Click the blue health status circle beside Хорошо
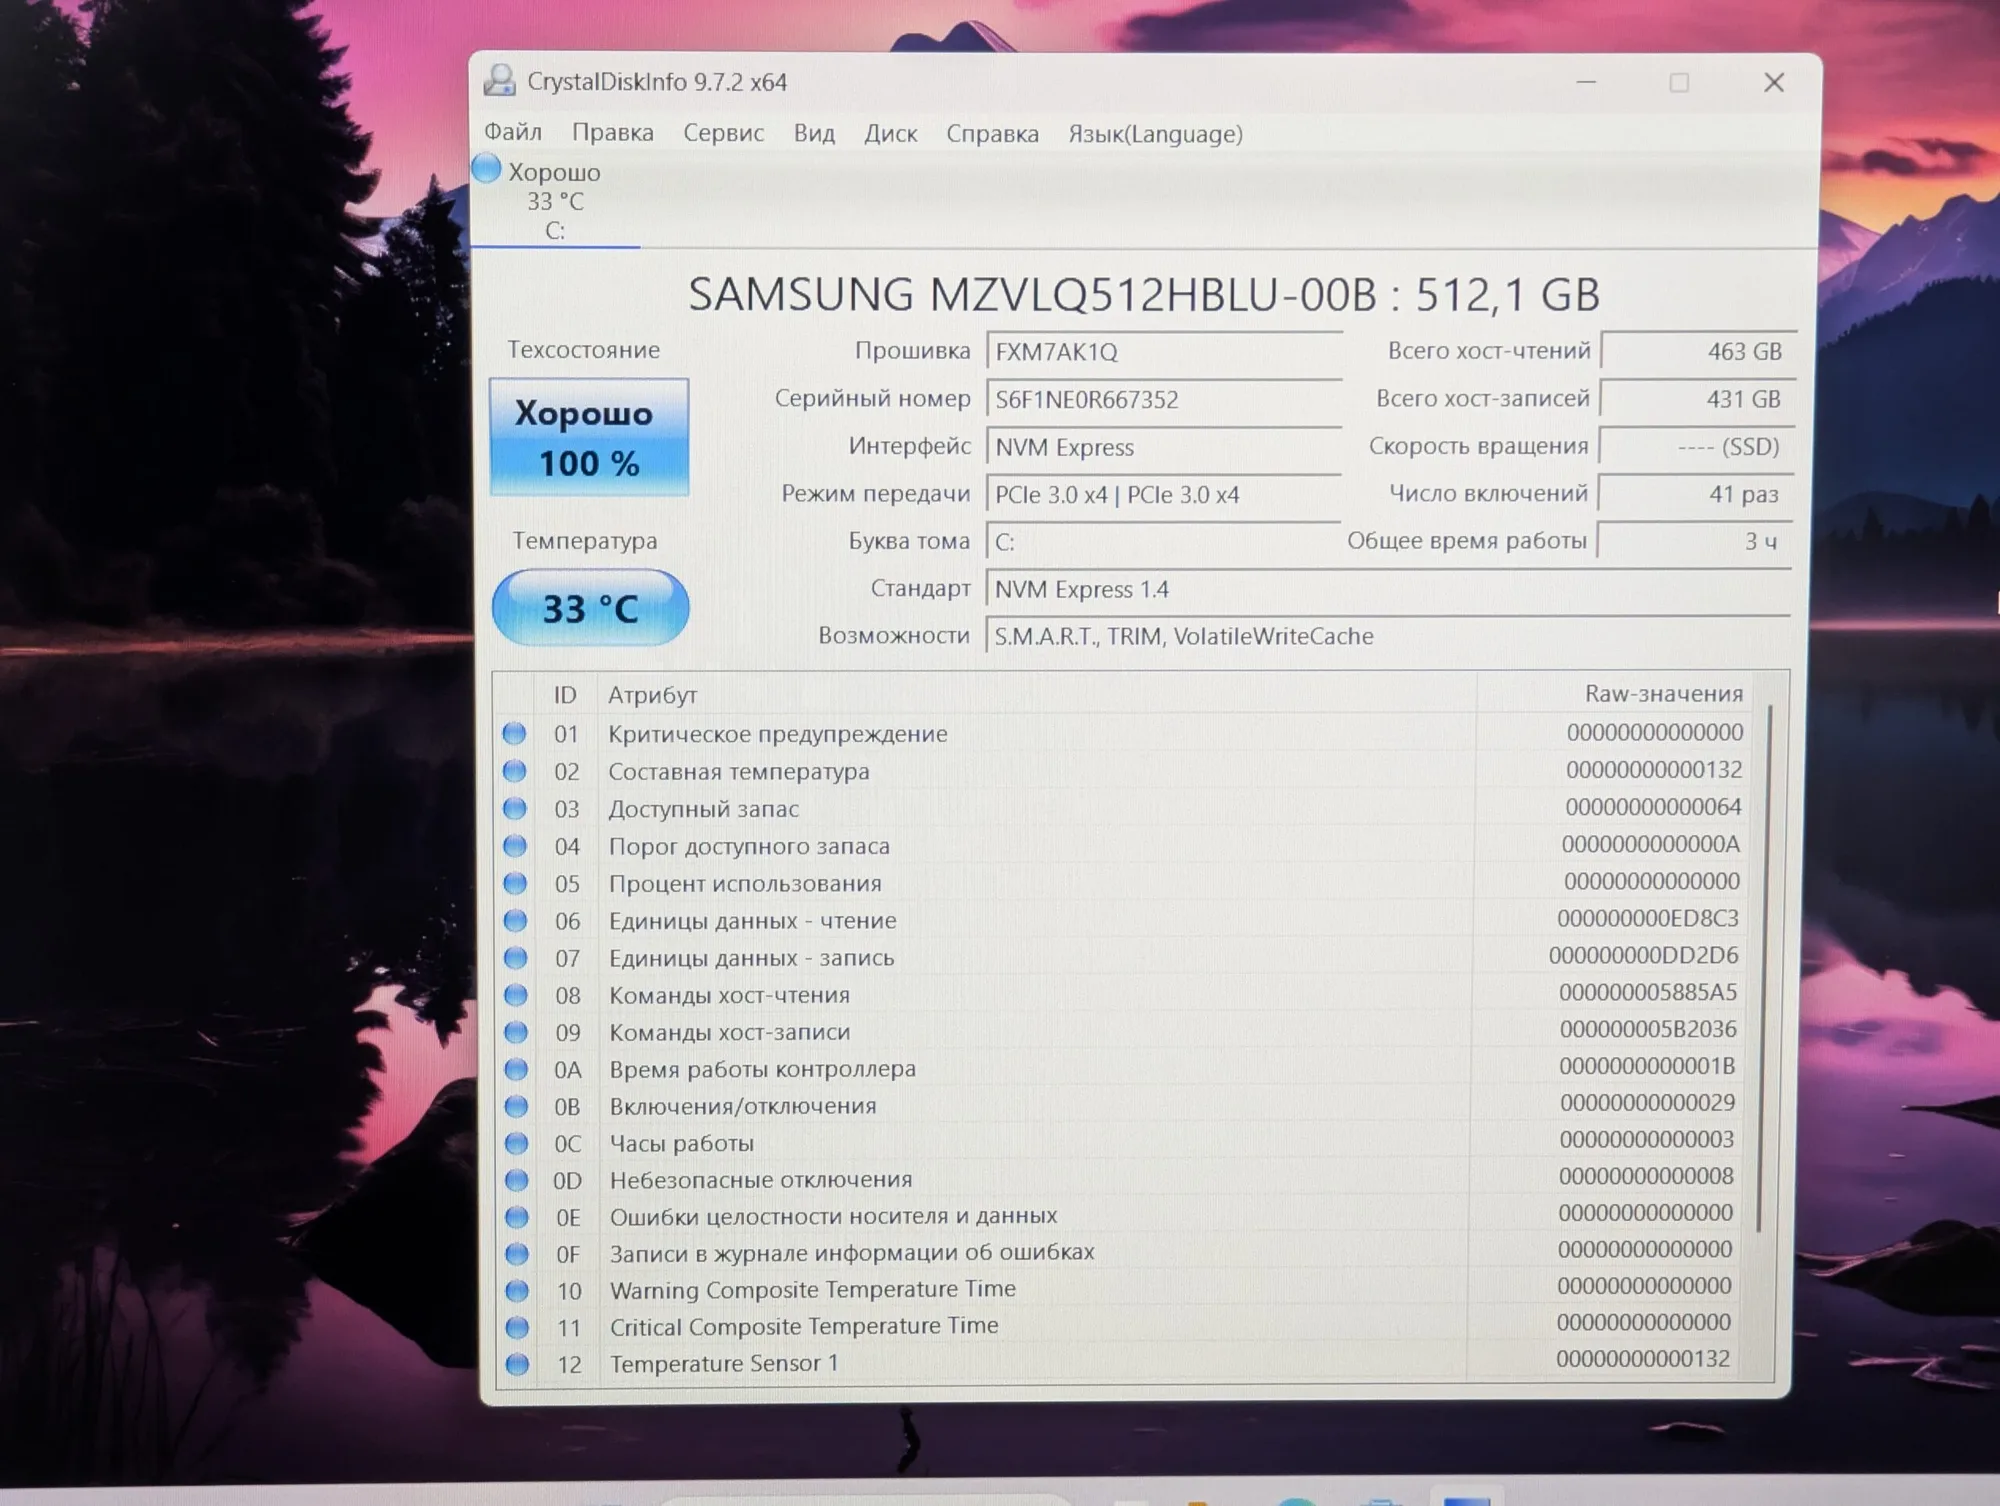 486,169
